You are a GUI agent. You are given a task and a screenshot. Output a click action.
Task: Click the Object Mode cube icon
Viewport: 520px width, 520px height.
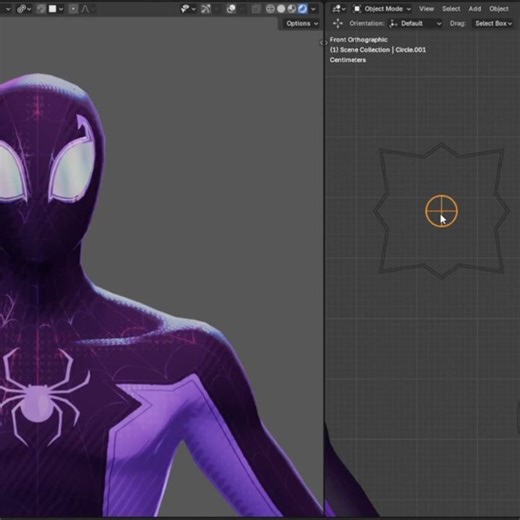point(357,9)
